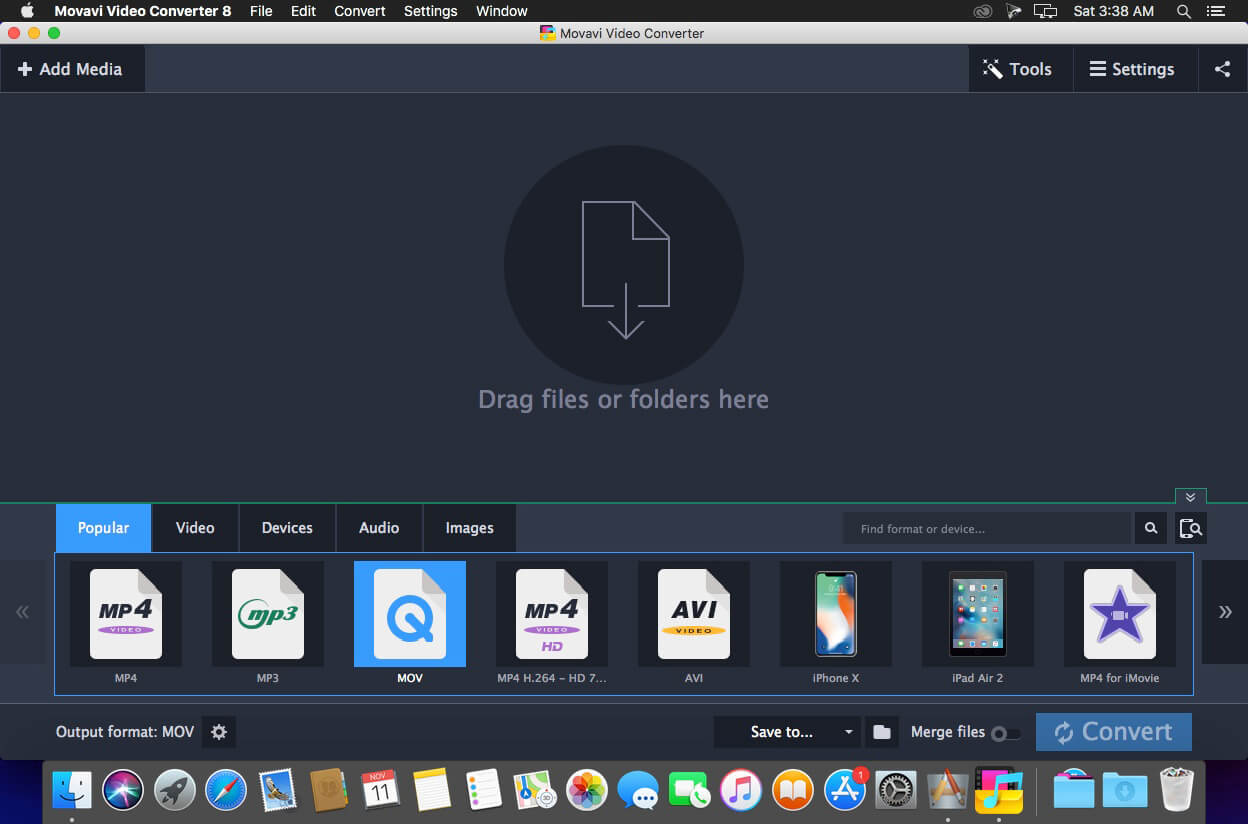Open Safari from the dock
The height and width of the screenshot is (824, 1248).
(x=226, y=790)
